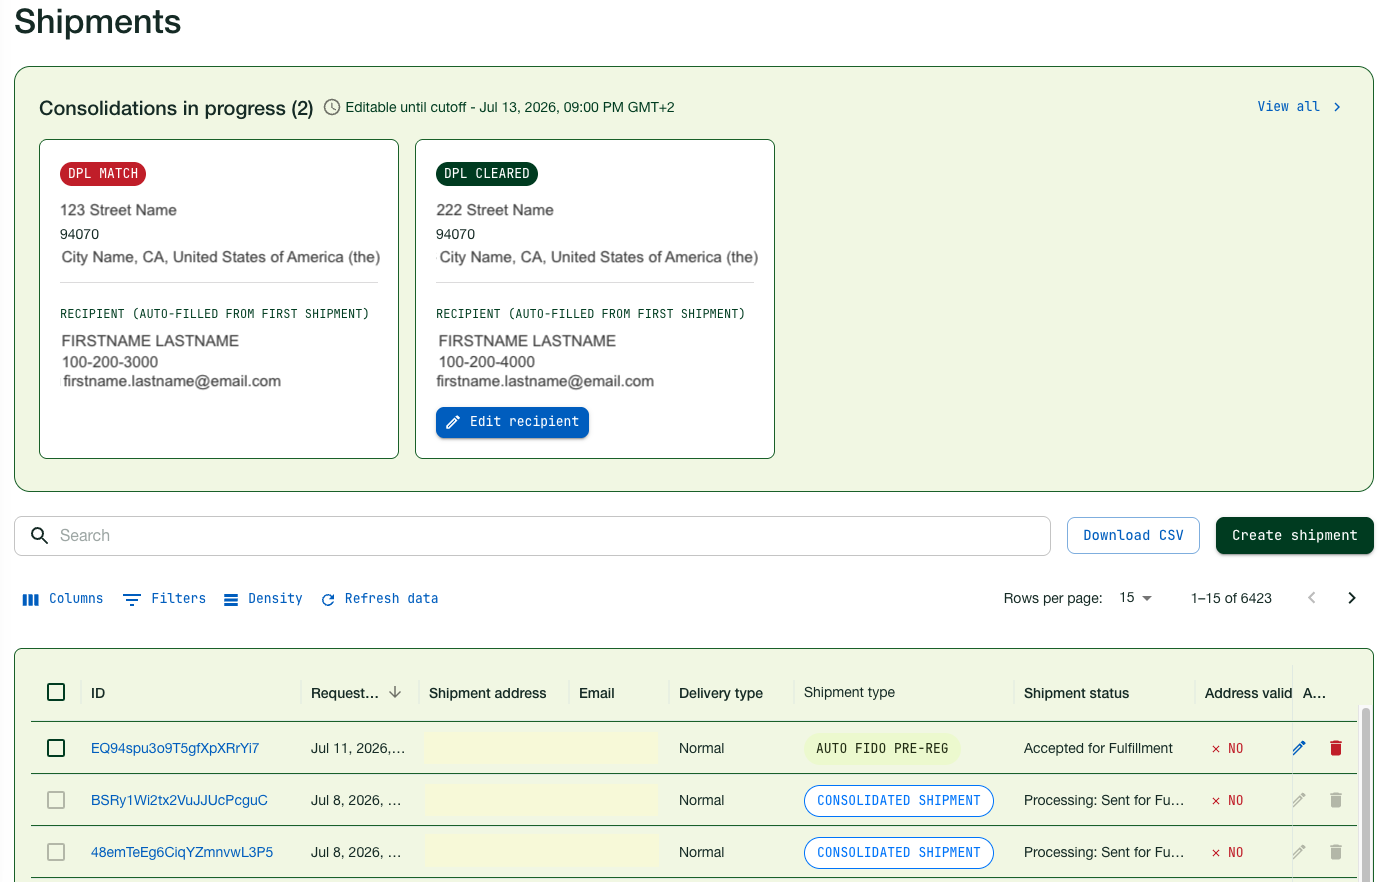
Task: Click CONSOLIDATED SHIPMENT chip in BSRy1Wi2tx2VuJJUcPcguC row
Action: coord(899,800)
